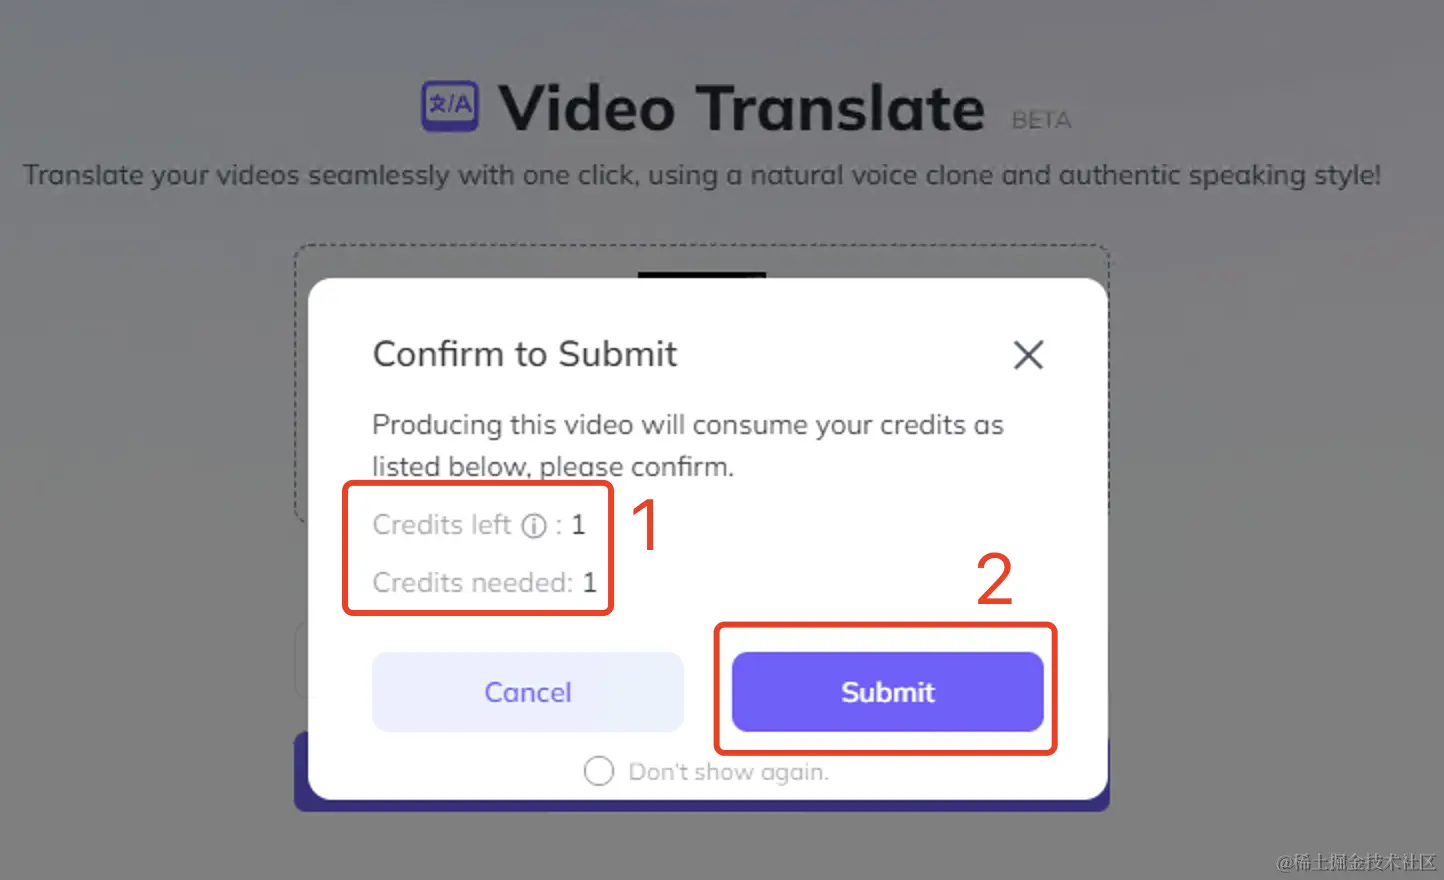Click the "Don't show again." label text

point(729,772)
